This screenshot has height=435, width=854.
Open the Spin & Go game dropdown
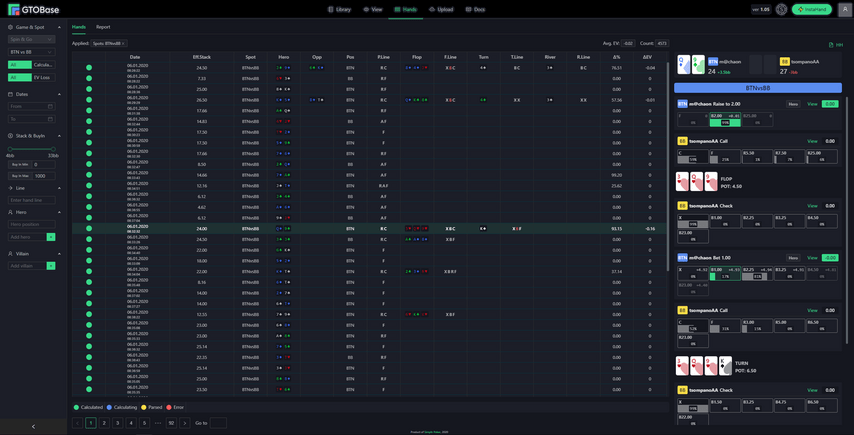(30, 39)
